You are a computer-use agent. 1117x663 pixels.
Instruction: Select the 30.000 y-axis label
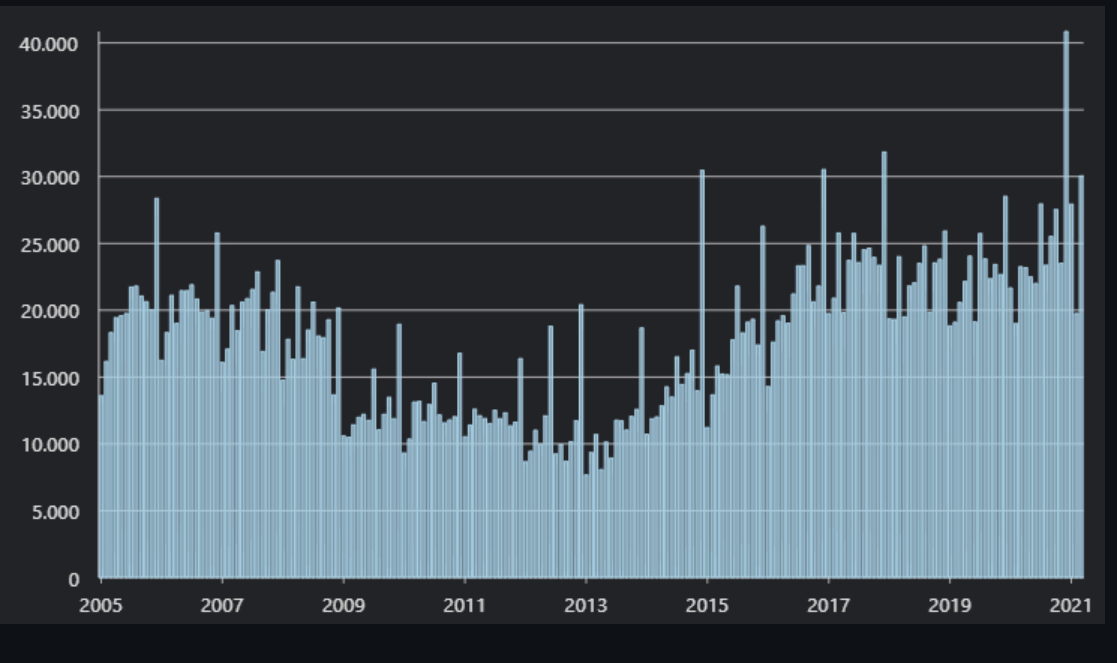coord(50,177)
